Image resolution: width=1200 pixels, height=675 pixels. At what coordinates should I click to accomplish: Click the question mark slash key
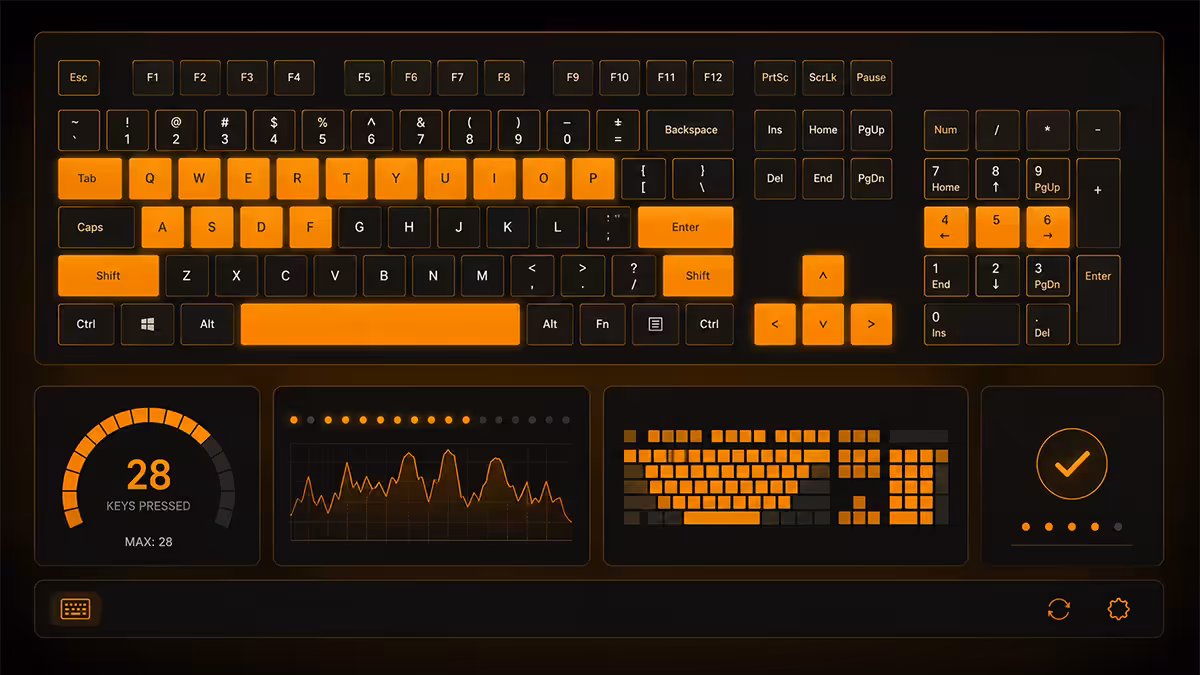(633, 276)
